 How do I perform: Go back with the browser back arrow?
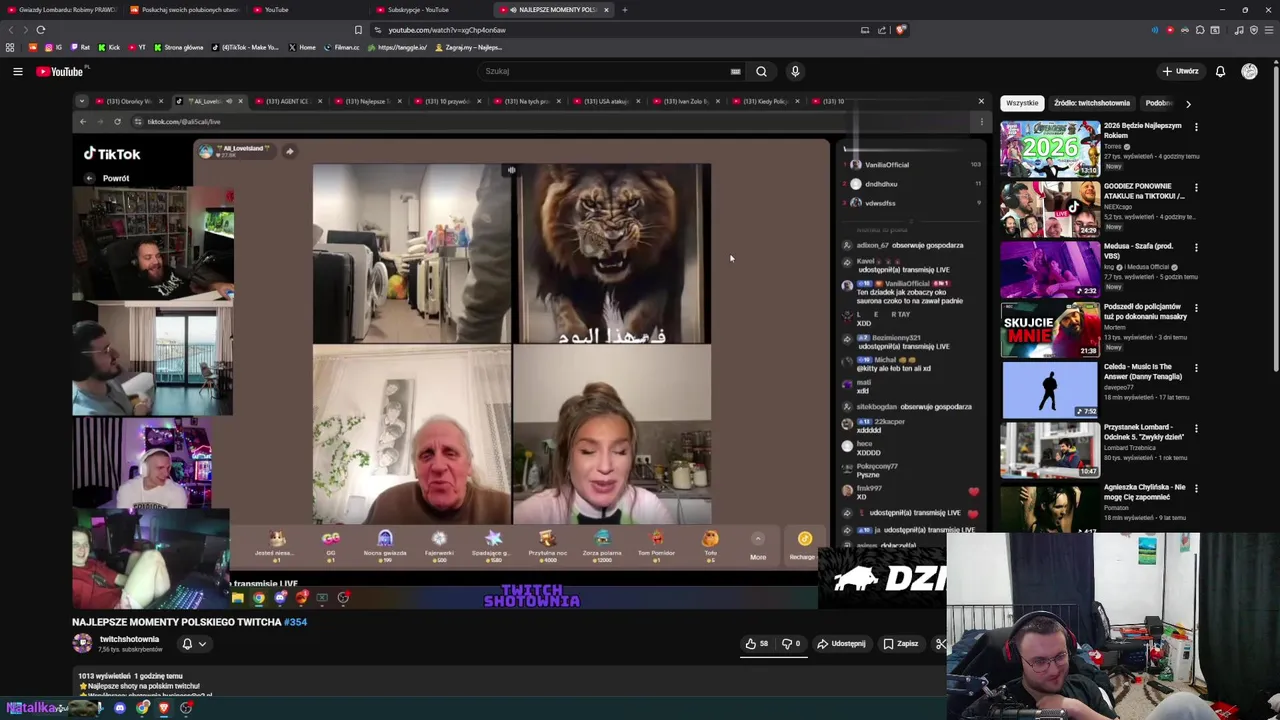coord(11,30)
